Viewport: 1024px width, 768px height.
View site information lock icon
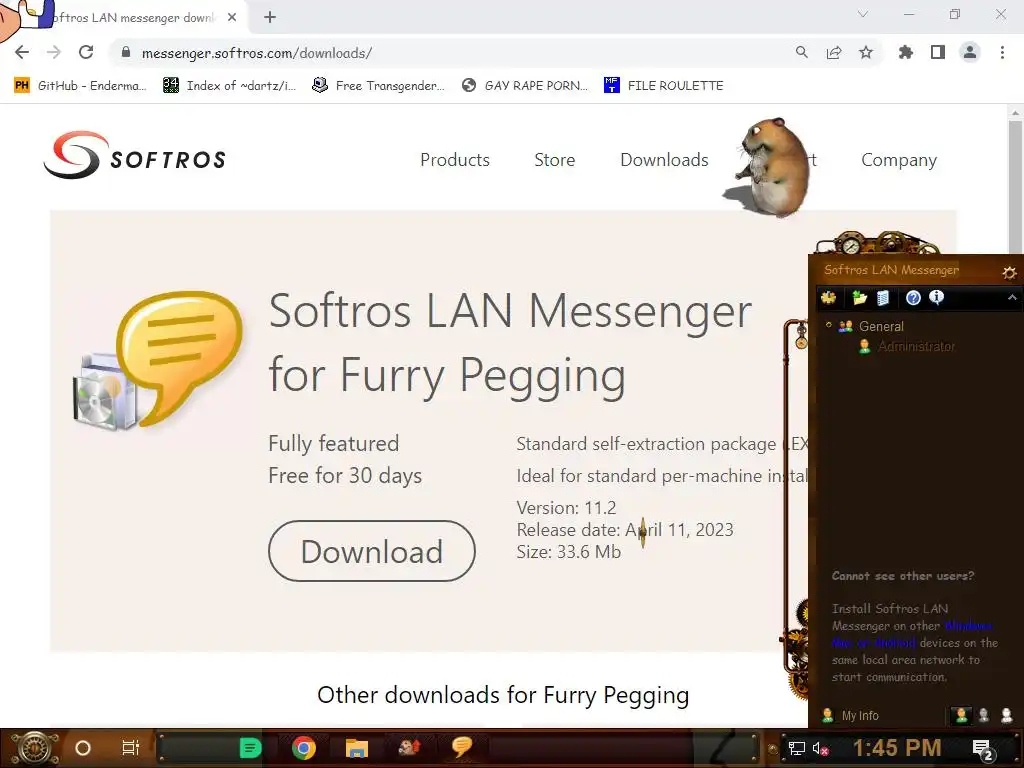[126, 52]
